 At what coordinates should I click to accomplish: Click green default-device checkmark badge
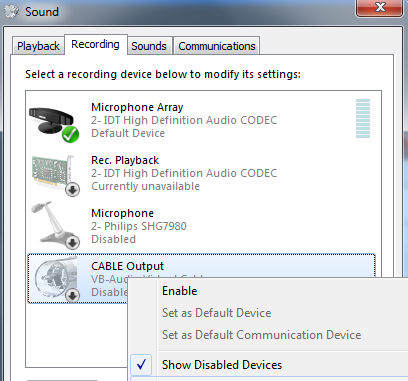coord(70,135)
